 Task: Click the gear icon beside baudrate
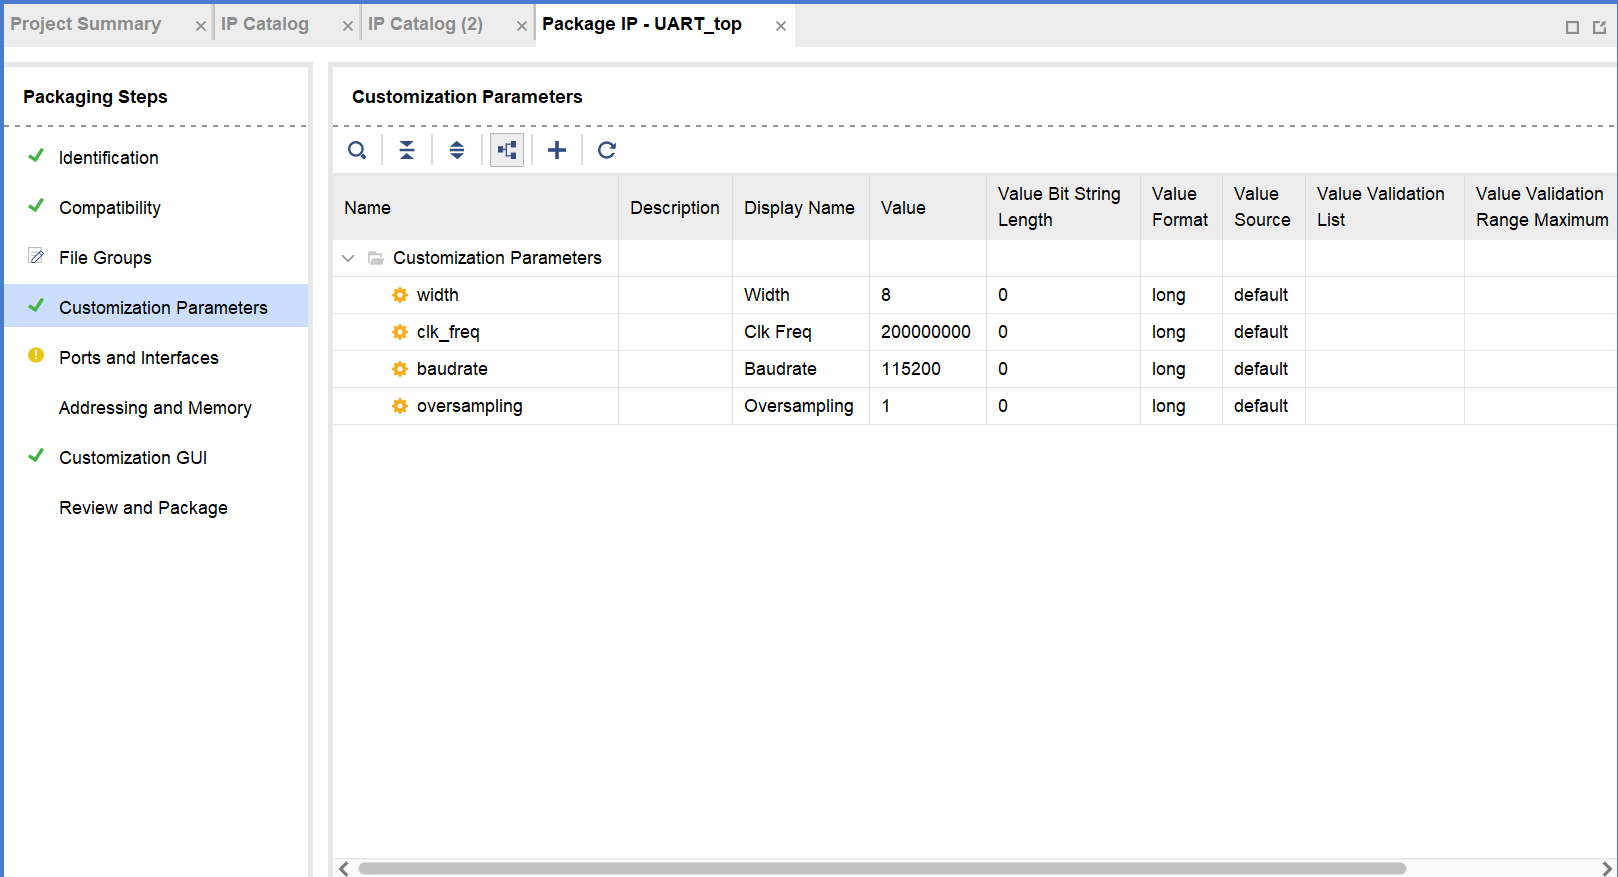point(400,369)
